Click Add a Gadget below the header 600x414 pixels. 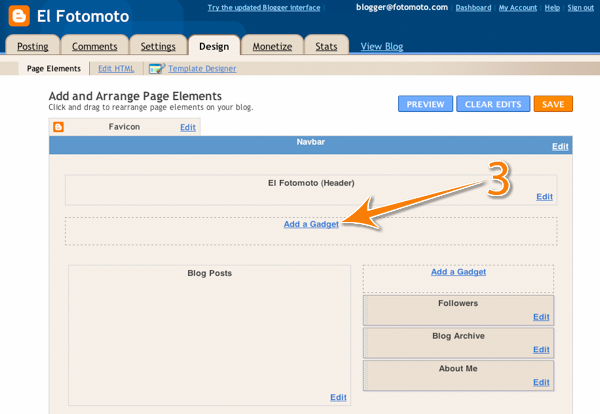tap(311, 224)
